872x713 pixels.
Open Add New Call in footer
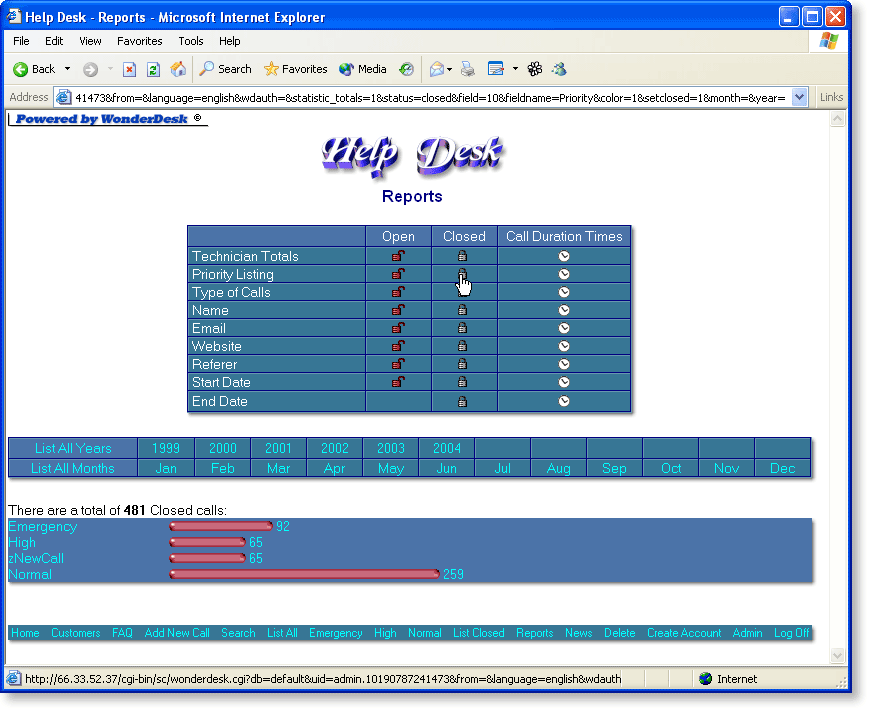[177, 633]
